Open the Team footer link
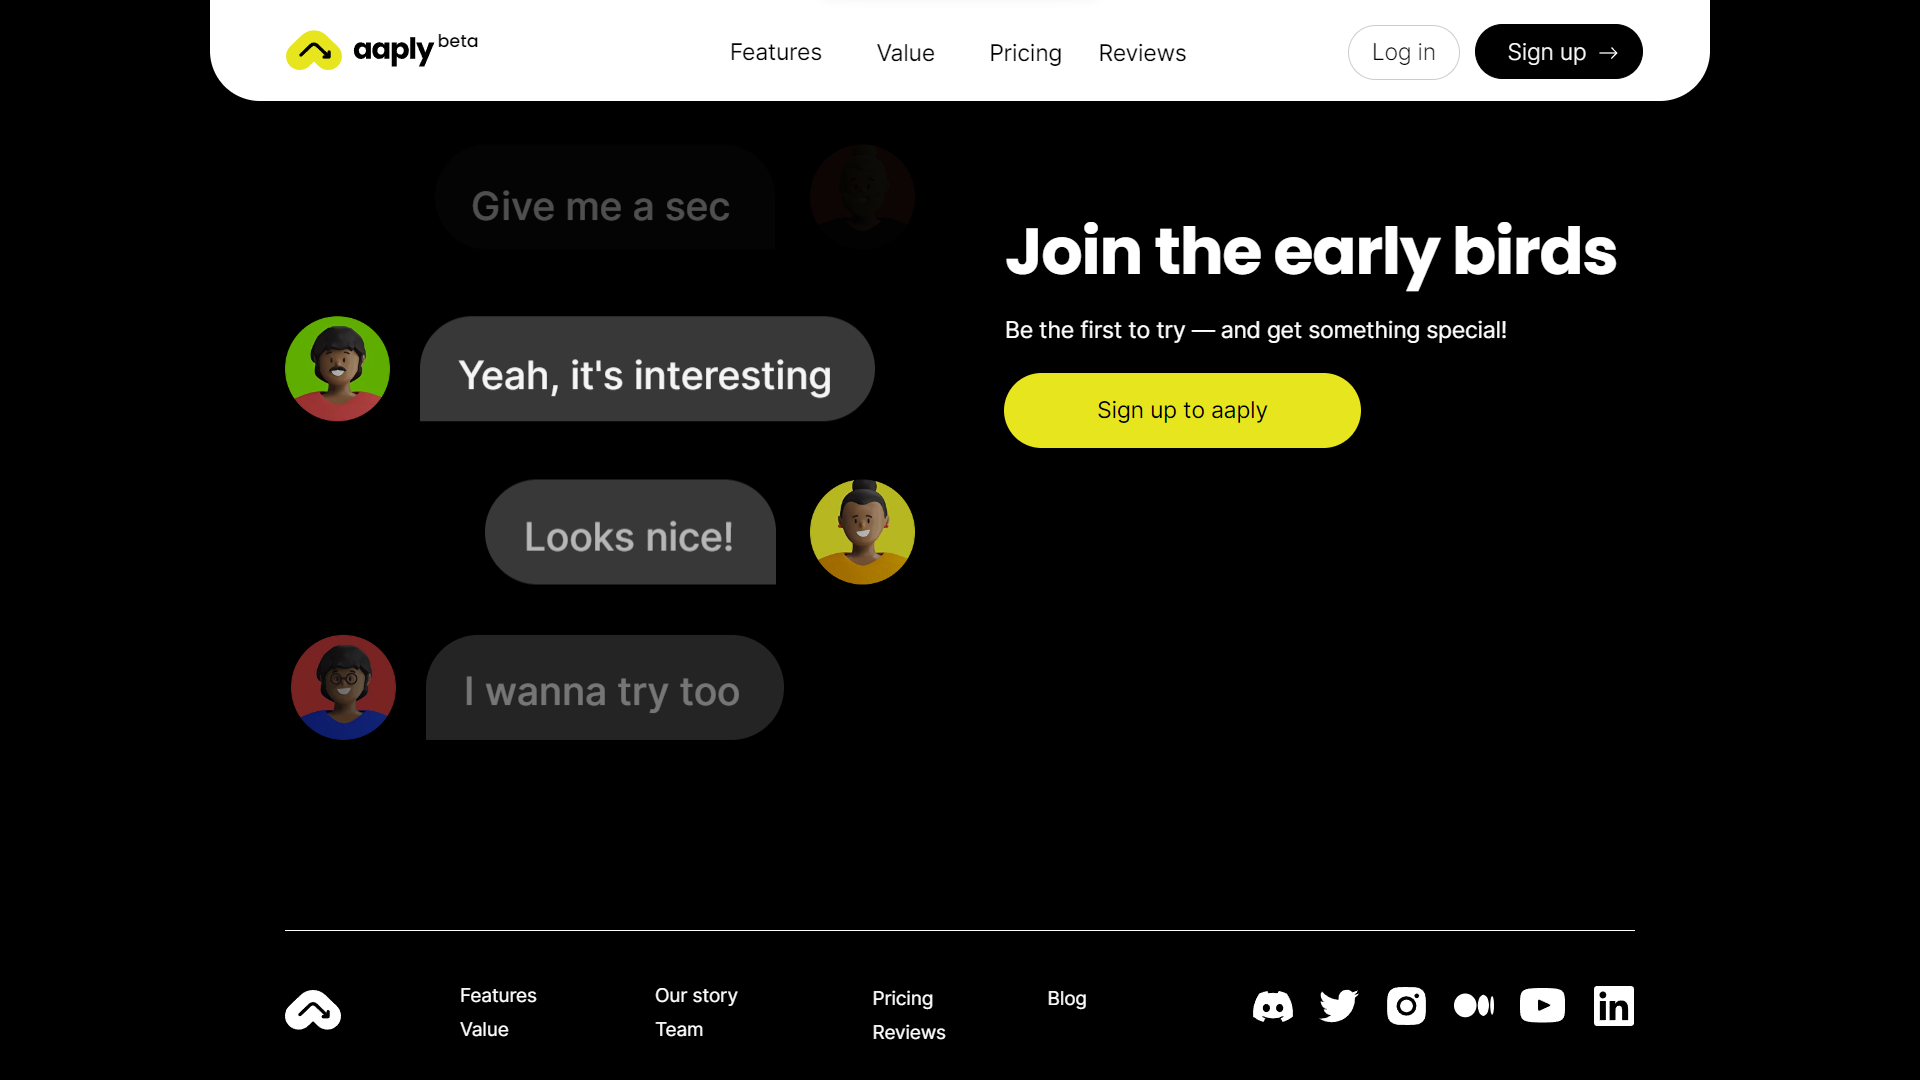 (x=678, y=1029)
